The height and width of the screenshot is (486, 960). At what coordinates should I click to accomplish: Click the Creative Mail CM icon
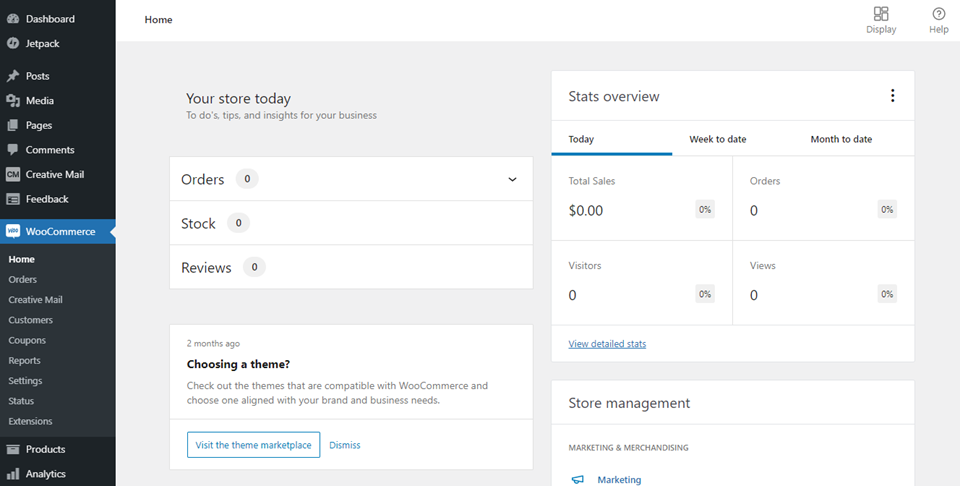tap(13, 174)
